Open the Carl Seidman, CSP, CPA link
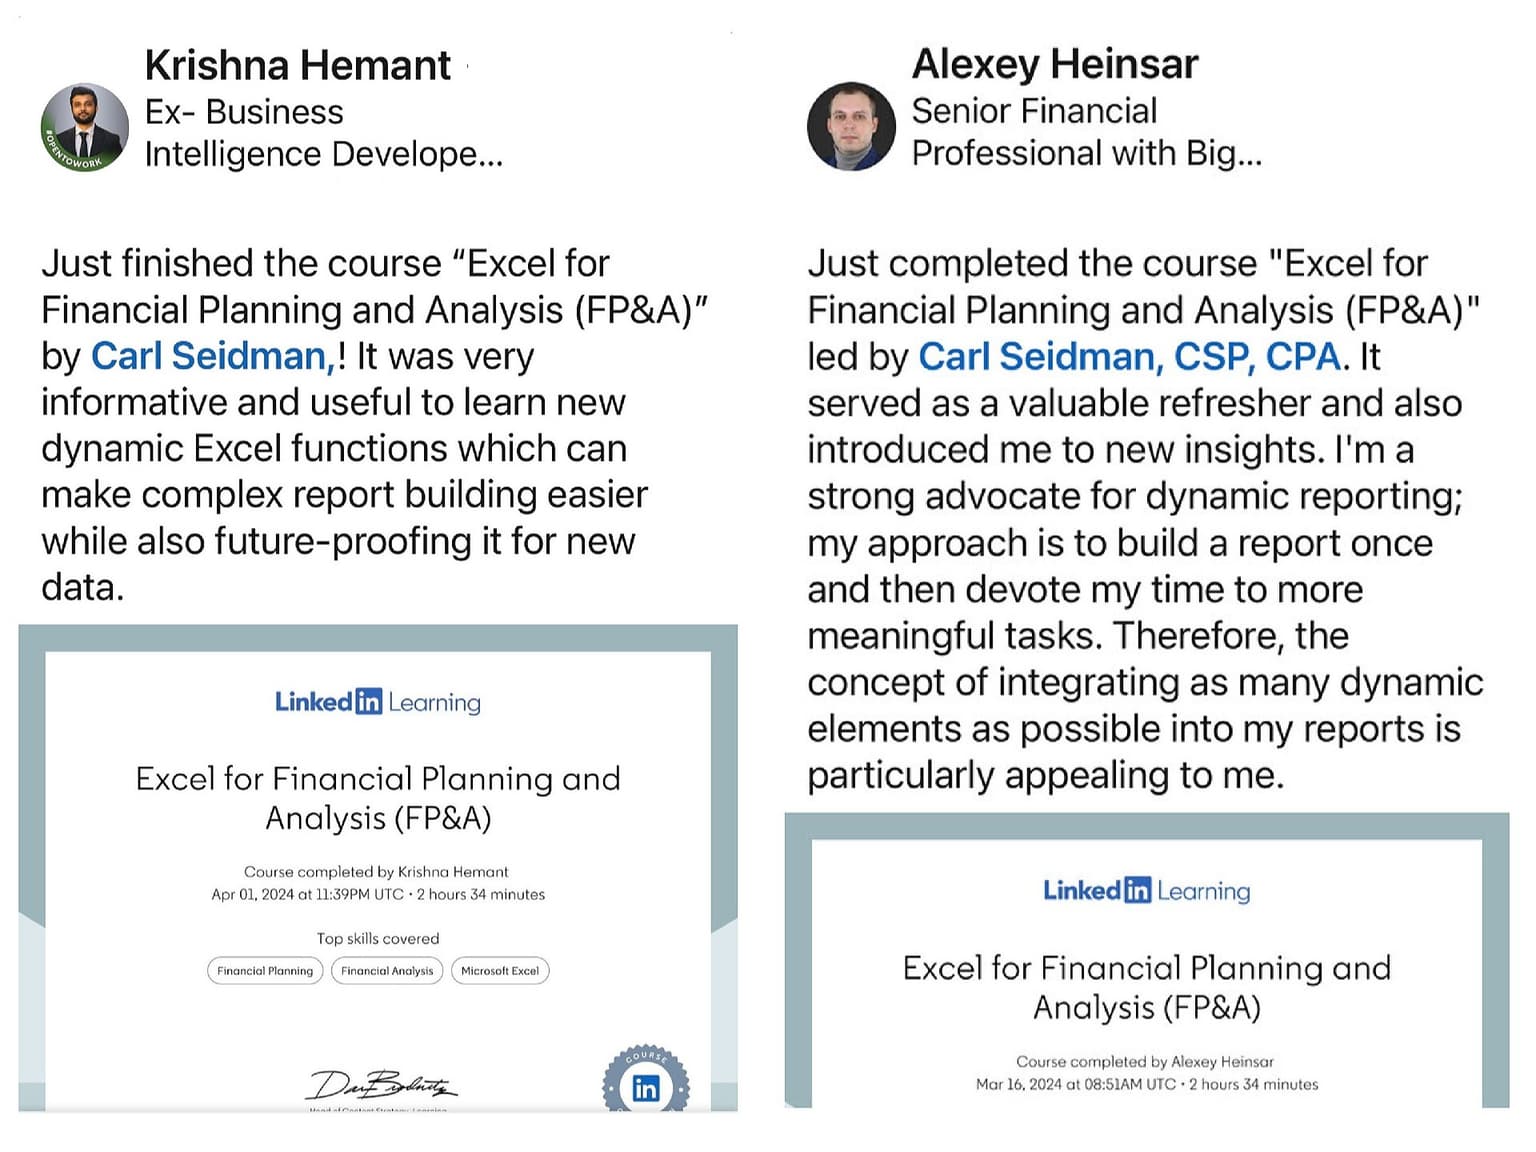Viewport: 1536px width, 1152px height. 1130,356
